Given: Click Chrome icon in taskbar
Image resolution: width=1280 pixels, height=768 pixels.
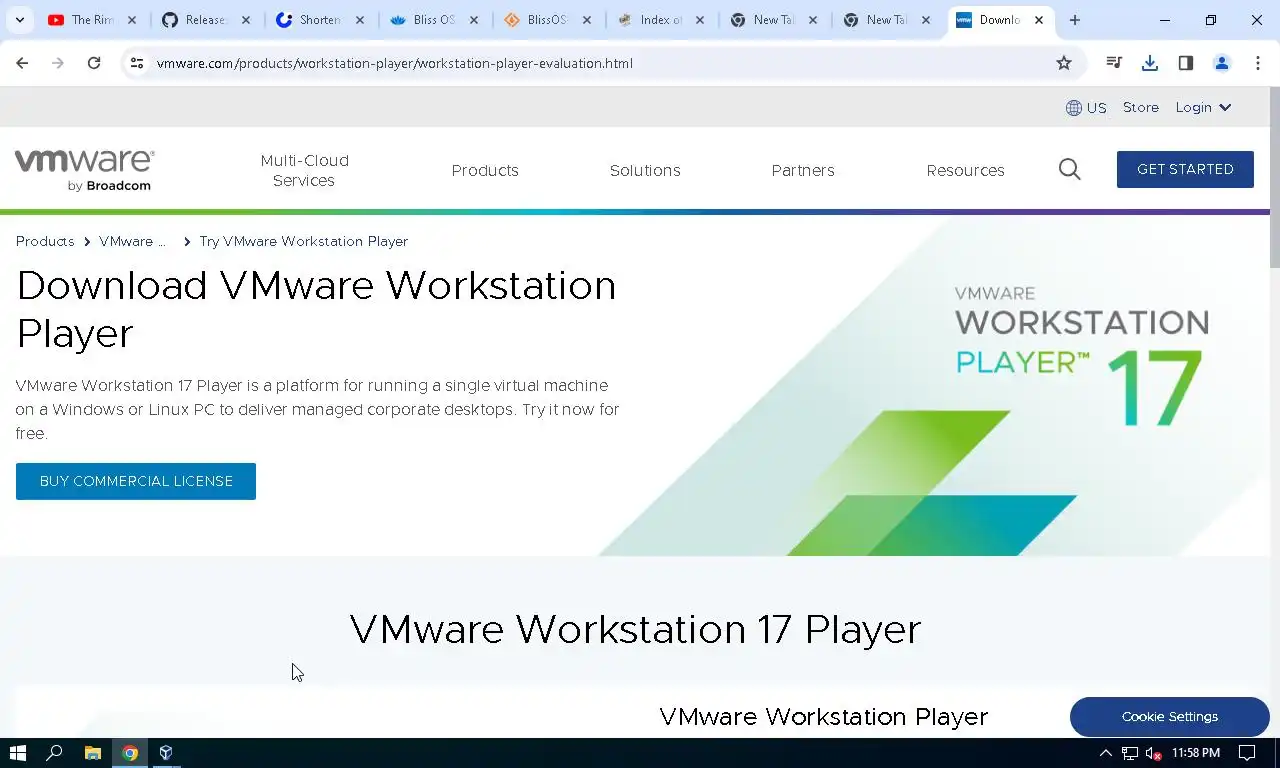Looking at the screenshot, I should click(130, 753).
